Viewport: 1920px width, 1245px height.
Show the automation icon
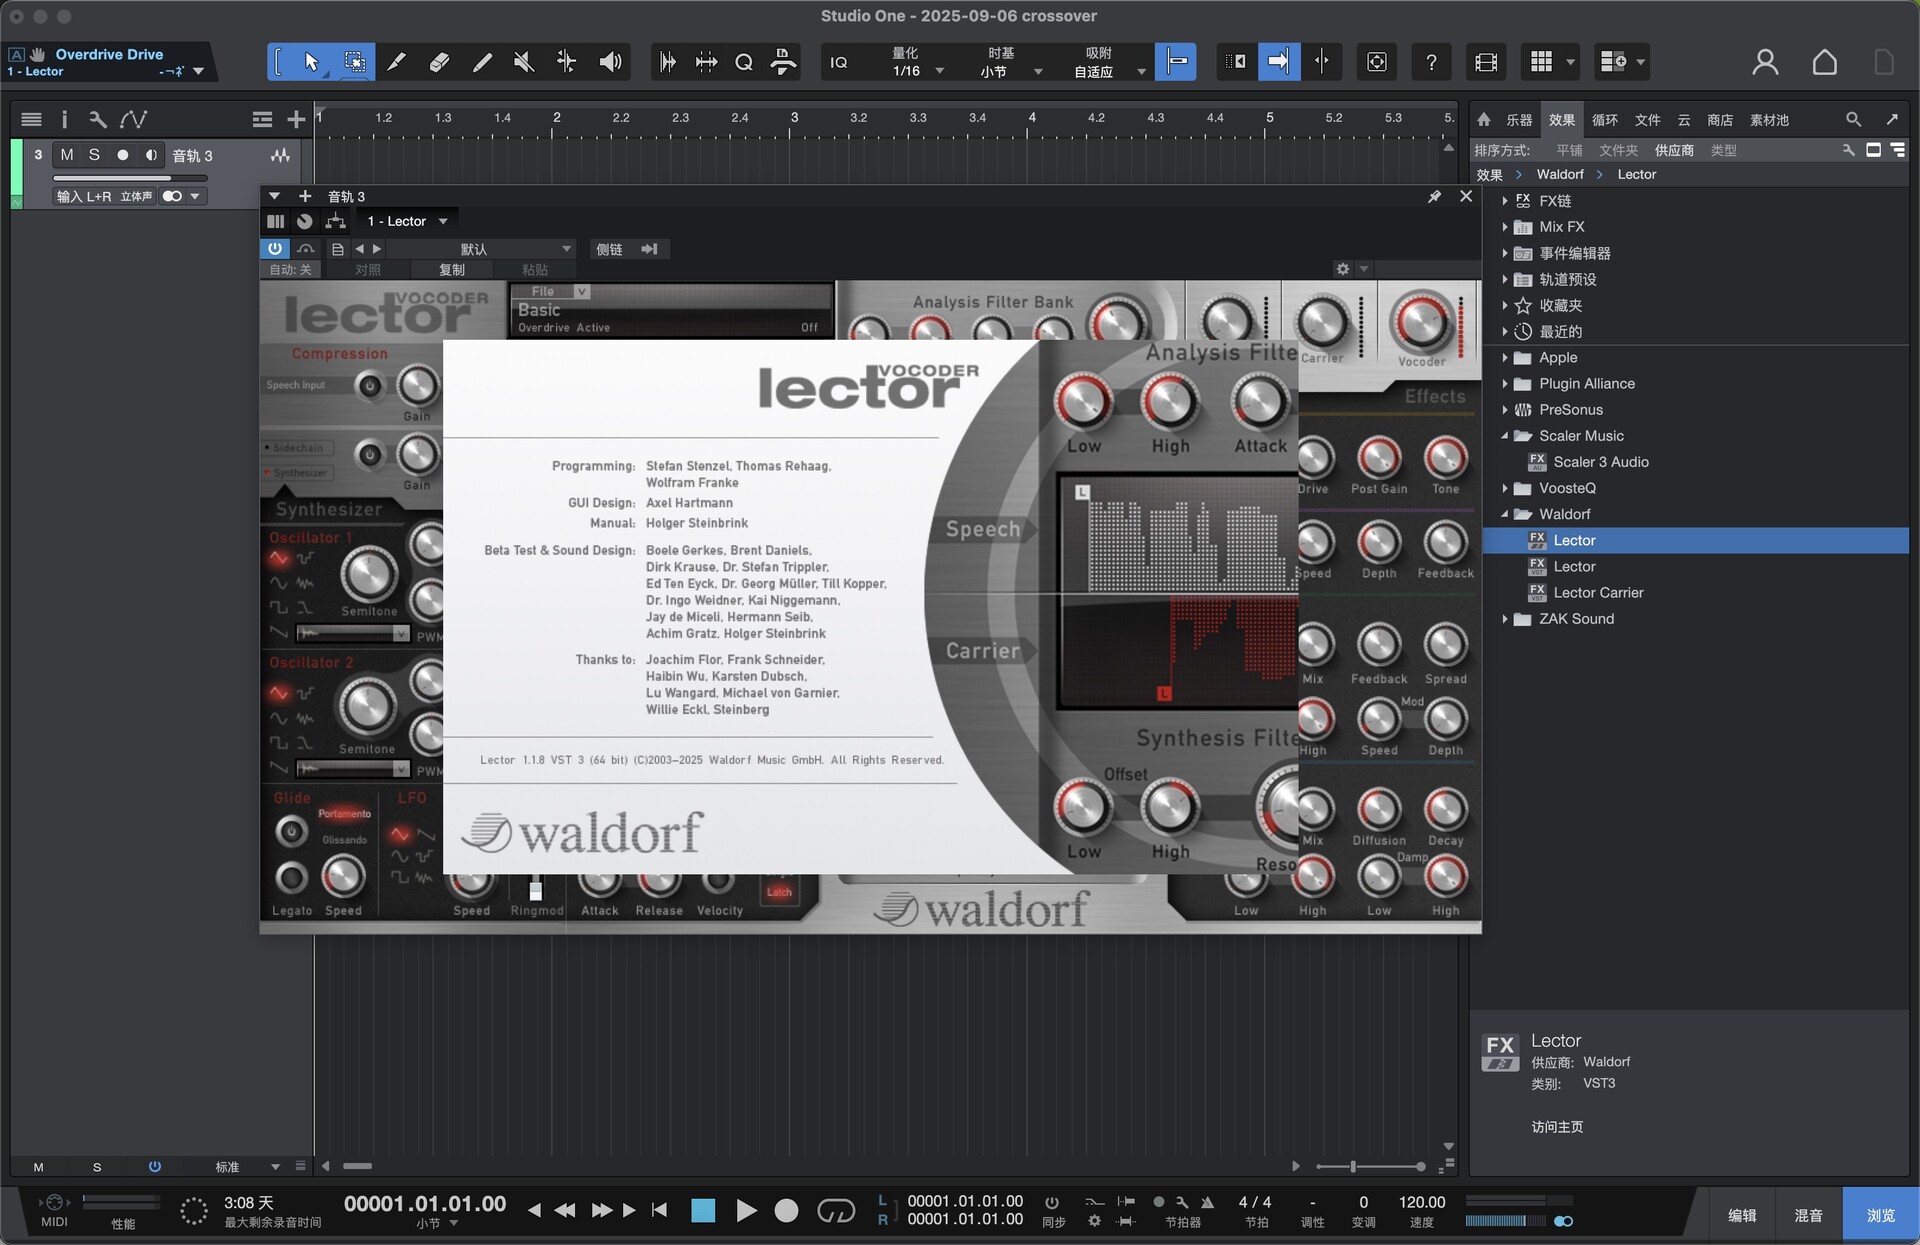tap(133, 120)
